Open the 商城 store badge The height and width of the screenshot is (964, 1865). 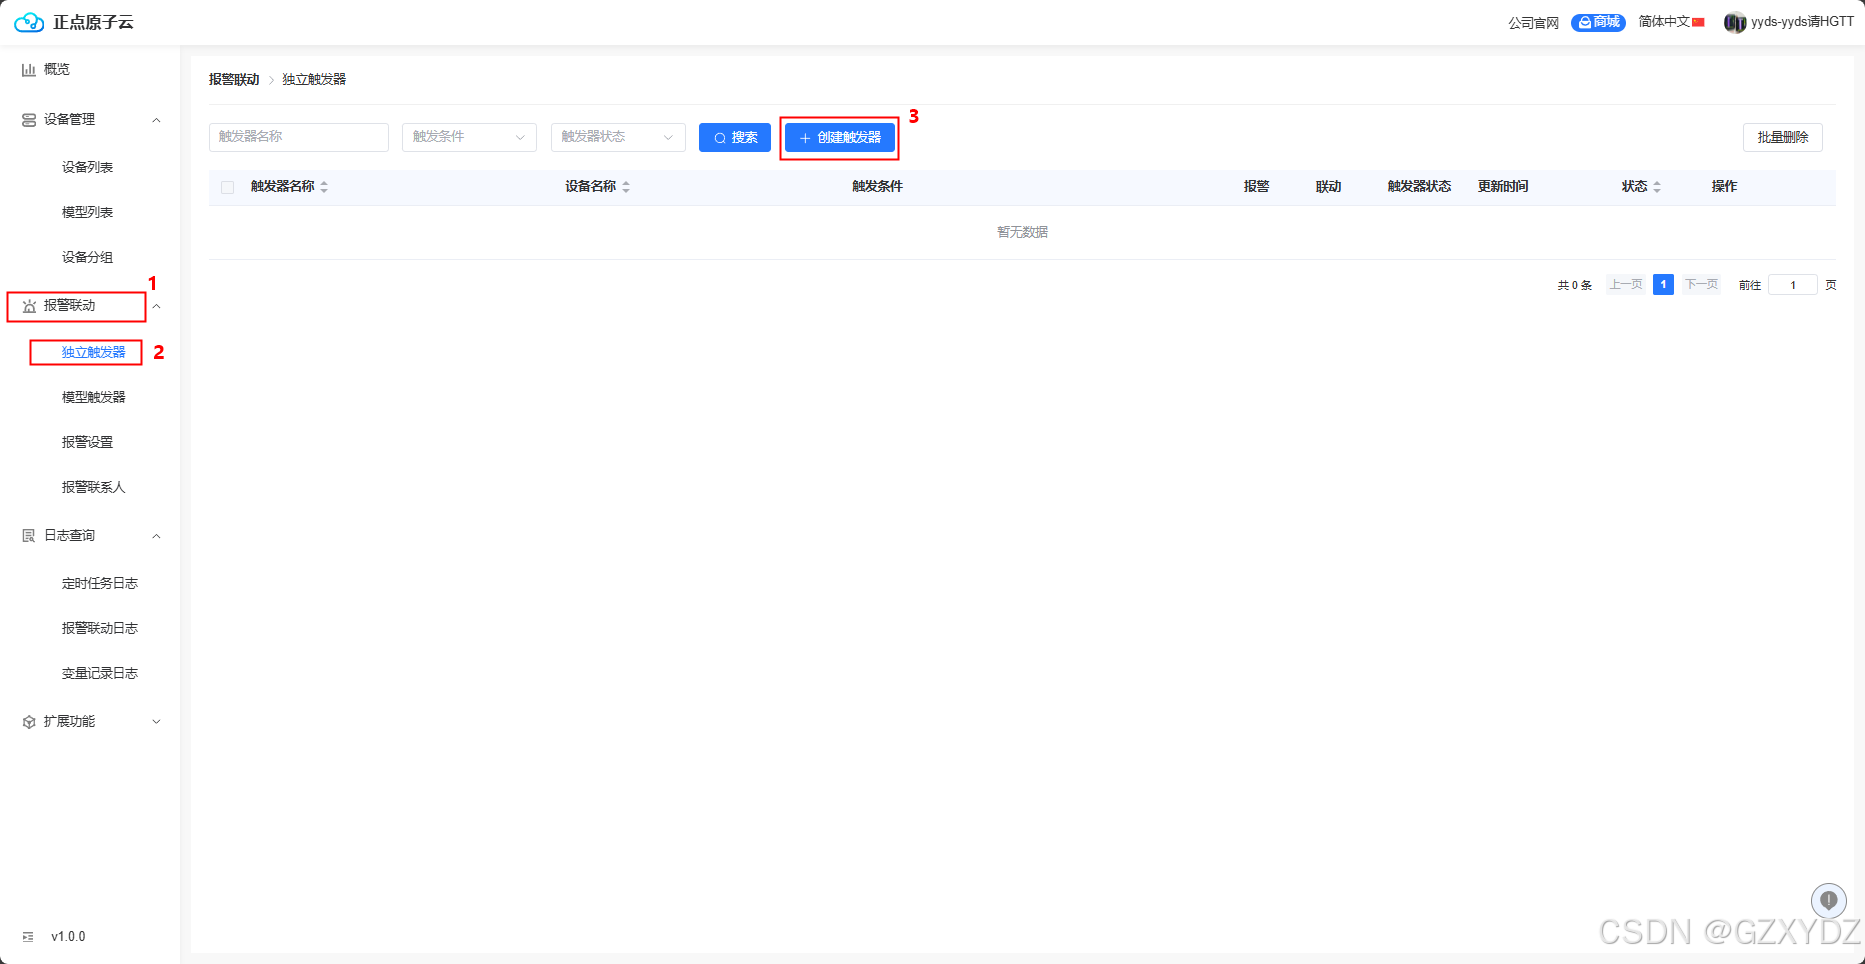tap(1598, 22)
